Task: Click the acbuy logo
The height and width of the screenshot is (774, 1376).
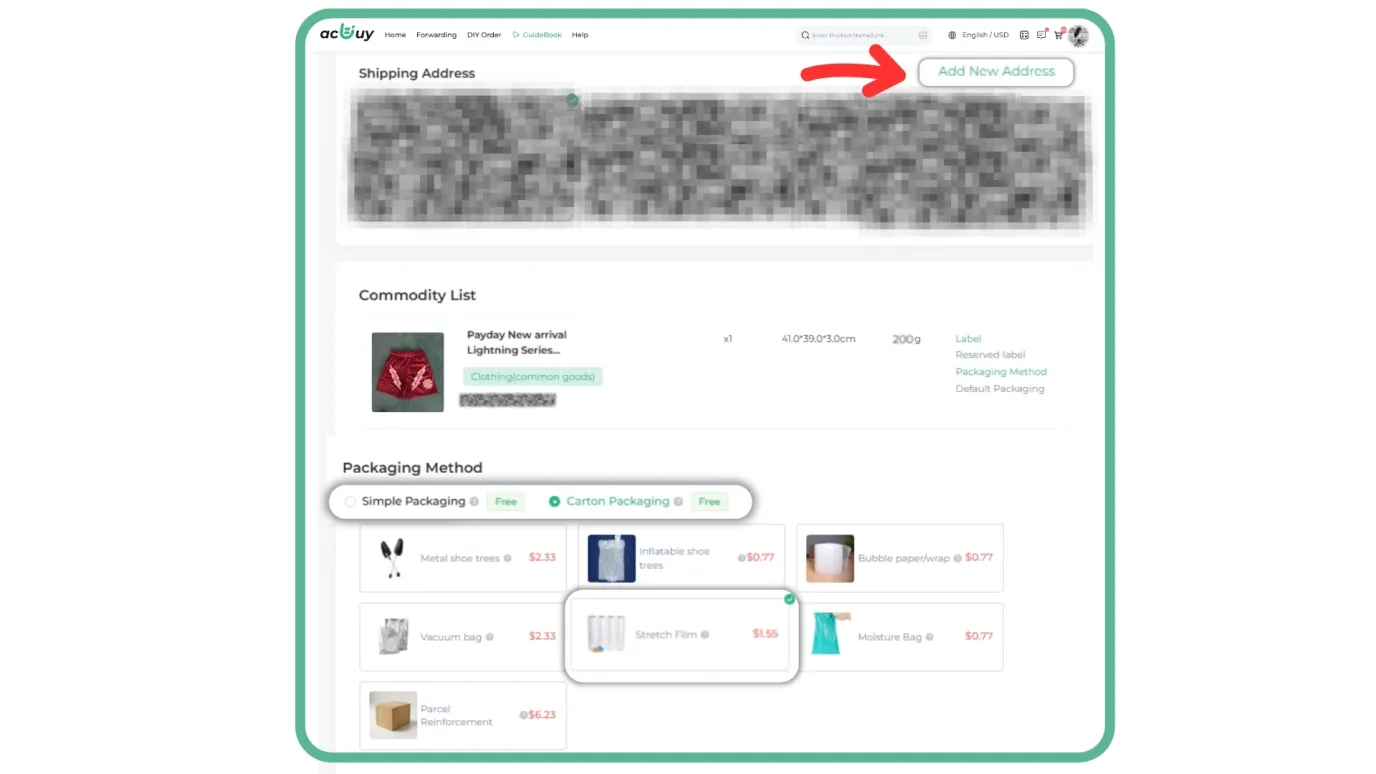Action: click(x=346, y=34)
